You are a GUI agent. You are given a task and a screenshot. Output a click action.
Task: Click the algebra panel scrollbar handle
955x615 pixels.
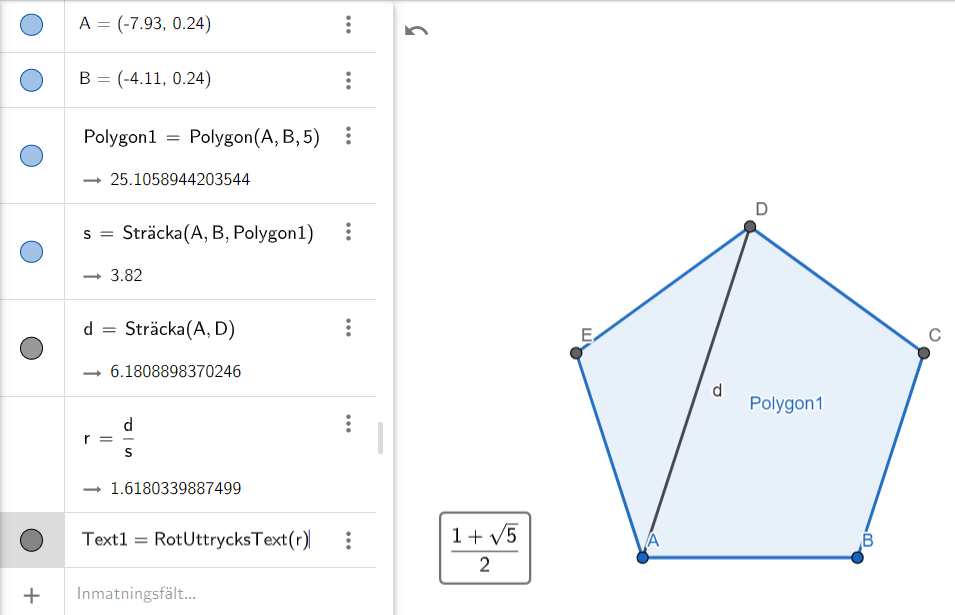(x=380, y=438)
